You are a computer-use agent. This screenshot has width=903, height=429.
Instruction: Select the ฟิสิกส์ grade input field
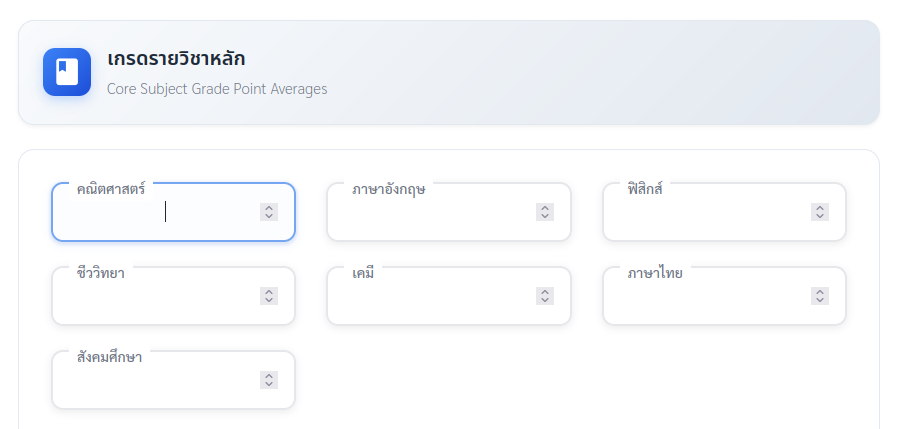(x=706, y=212)
